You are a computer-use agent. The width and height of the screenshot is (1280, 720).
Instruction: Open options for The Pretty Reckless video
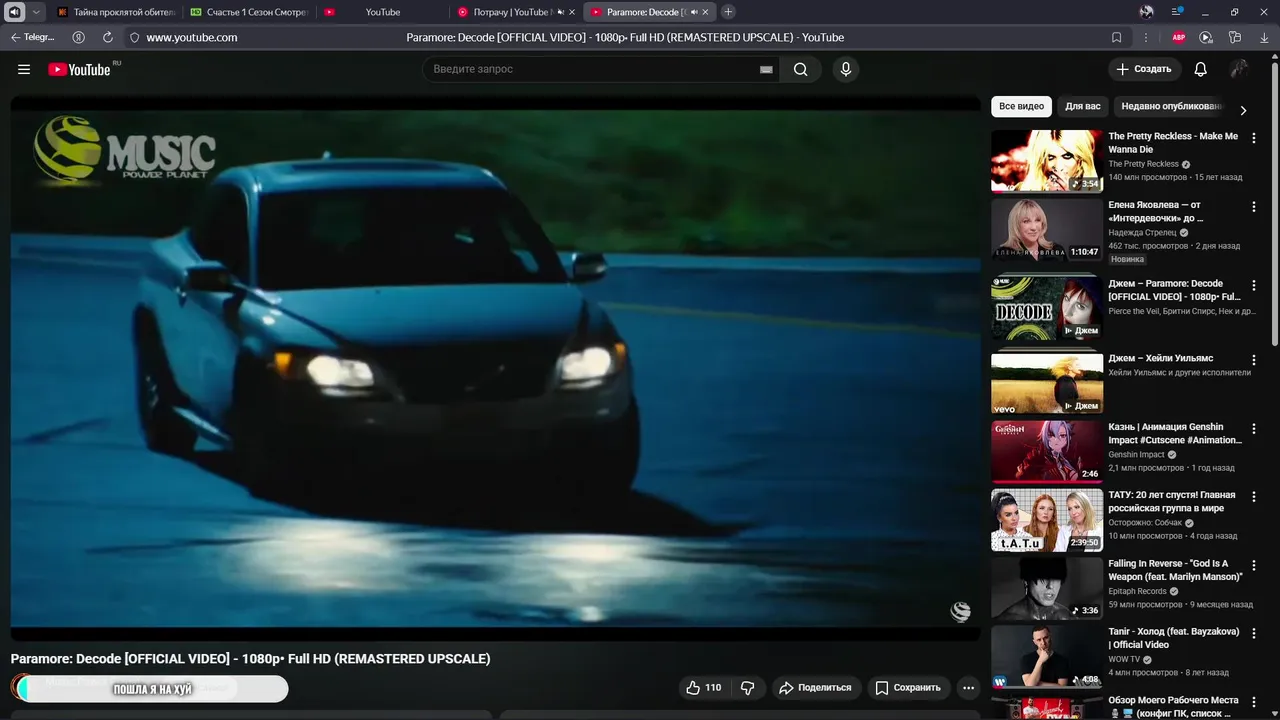(x=1254, y=138)
